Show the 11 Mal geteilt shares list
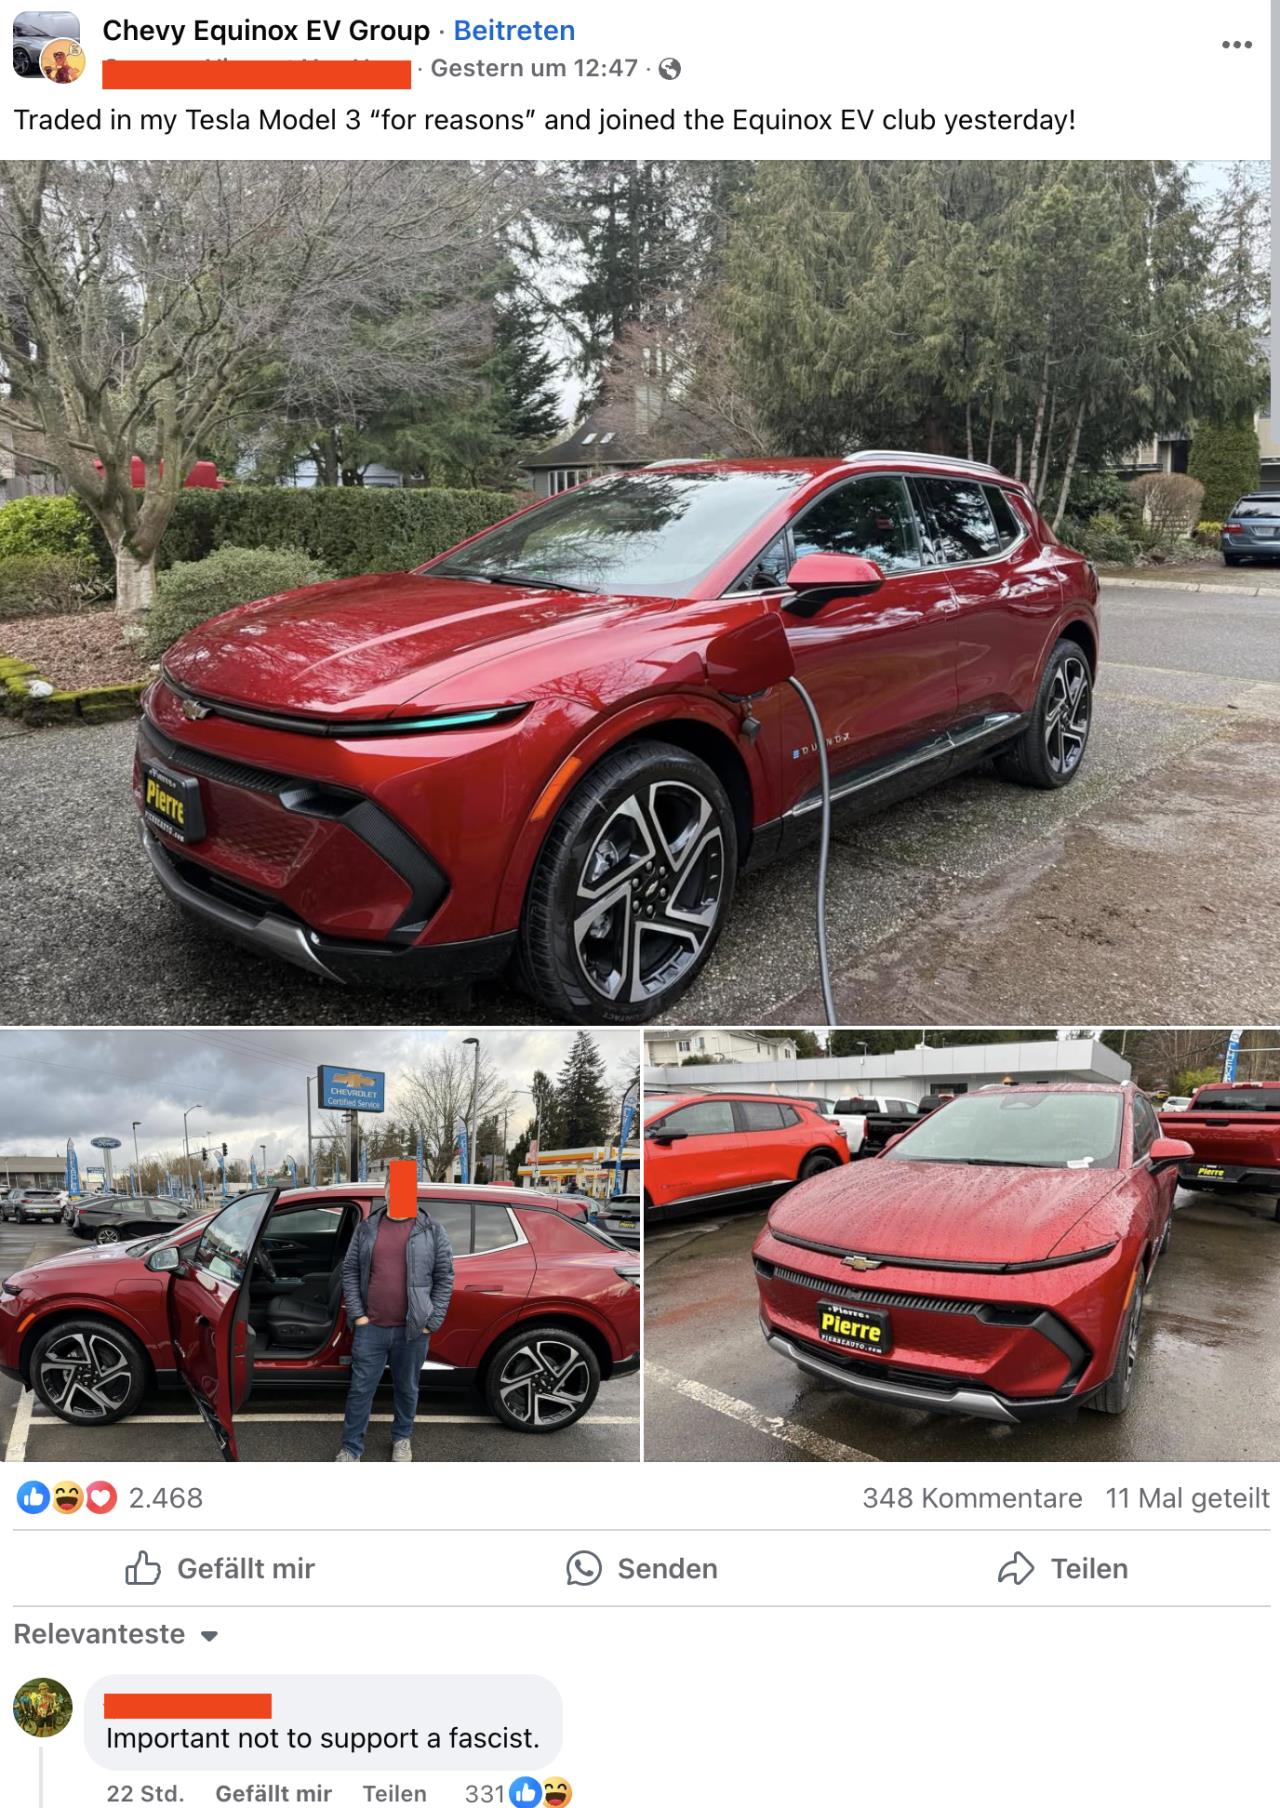Viewport: 1280px width, 1808px height. point(1187,1498)
